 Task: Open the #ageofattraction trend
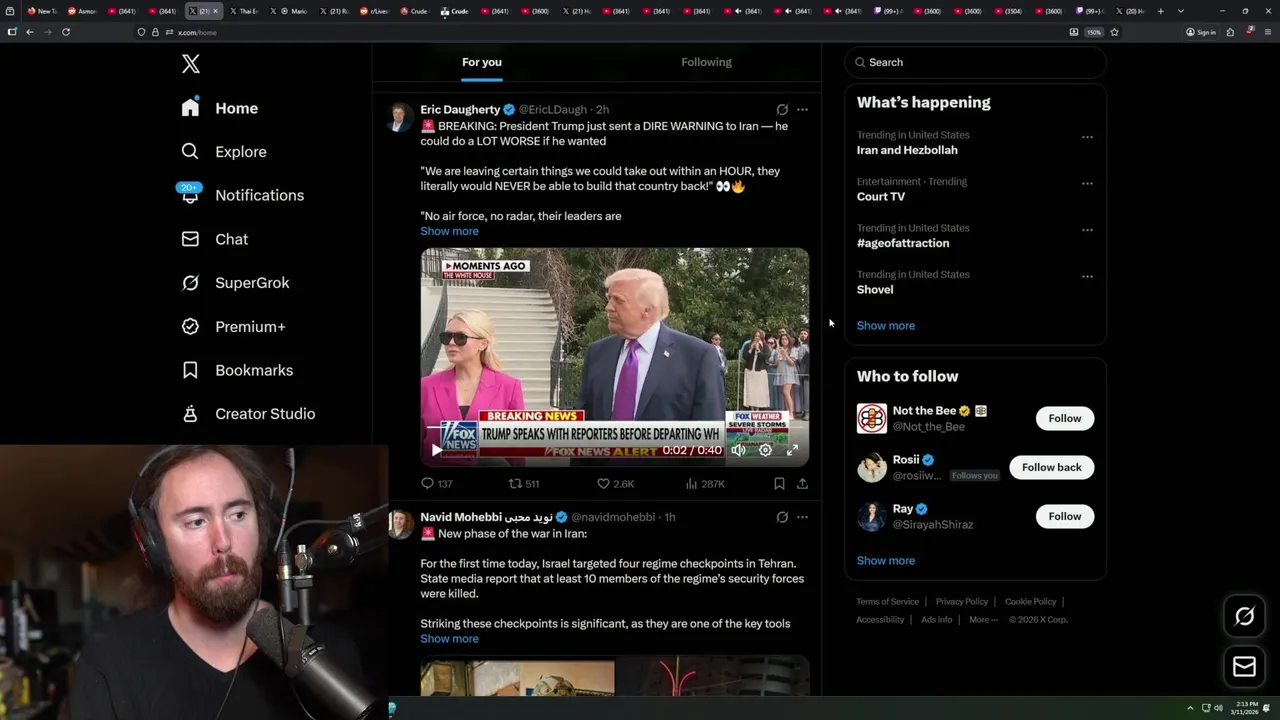pyautogui.click(x=903, y=243)
